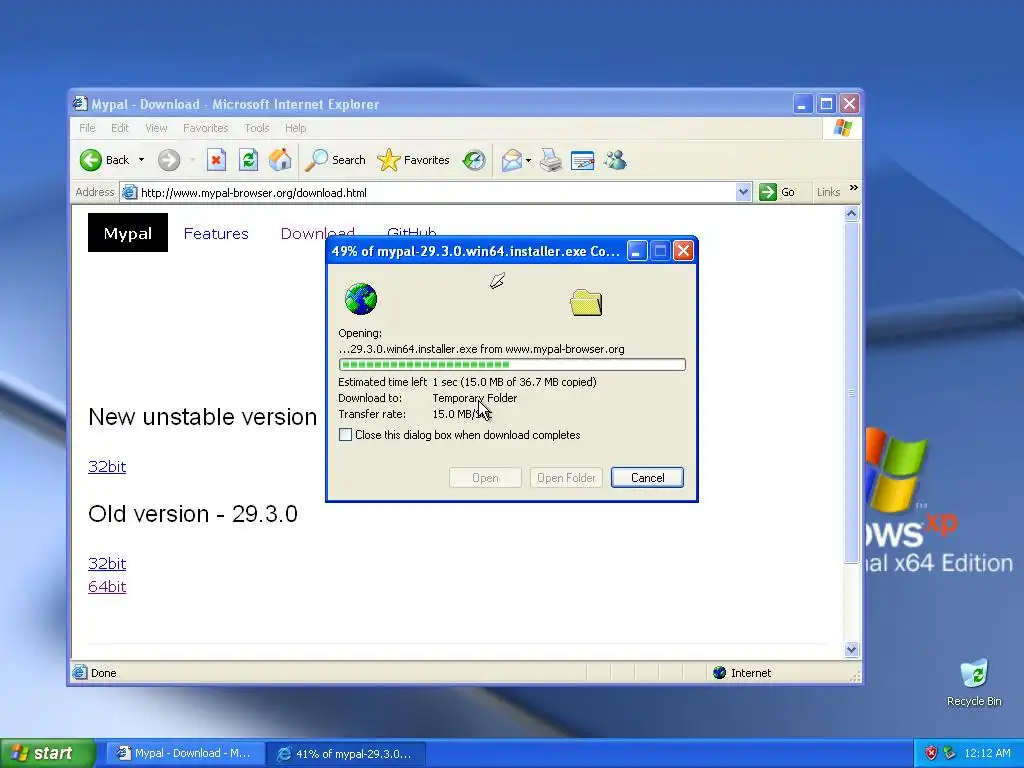
Task: Click the download progress bar
Action: click(512, 364)
